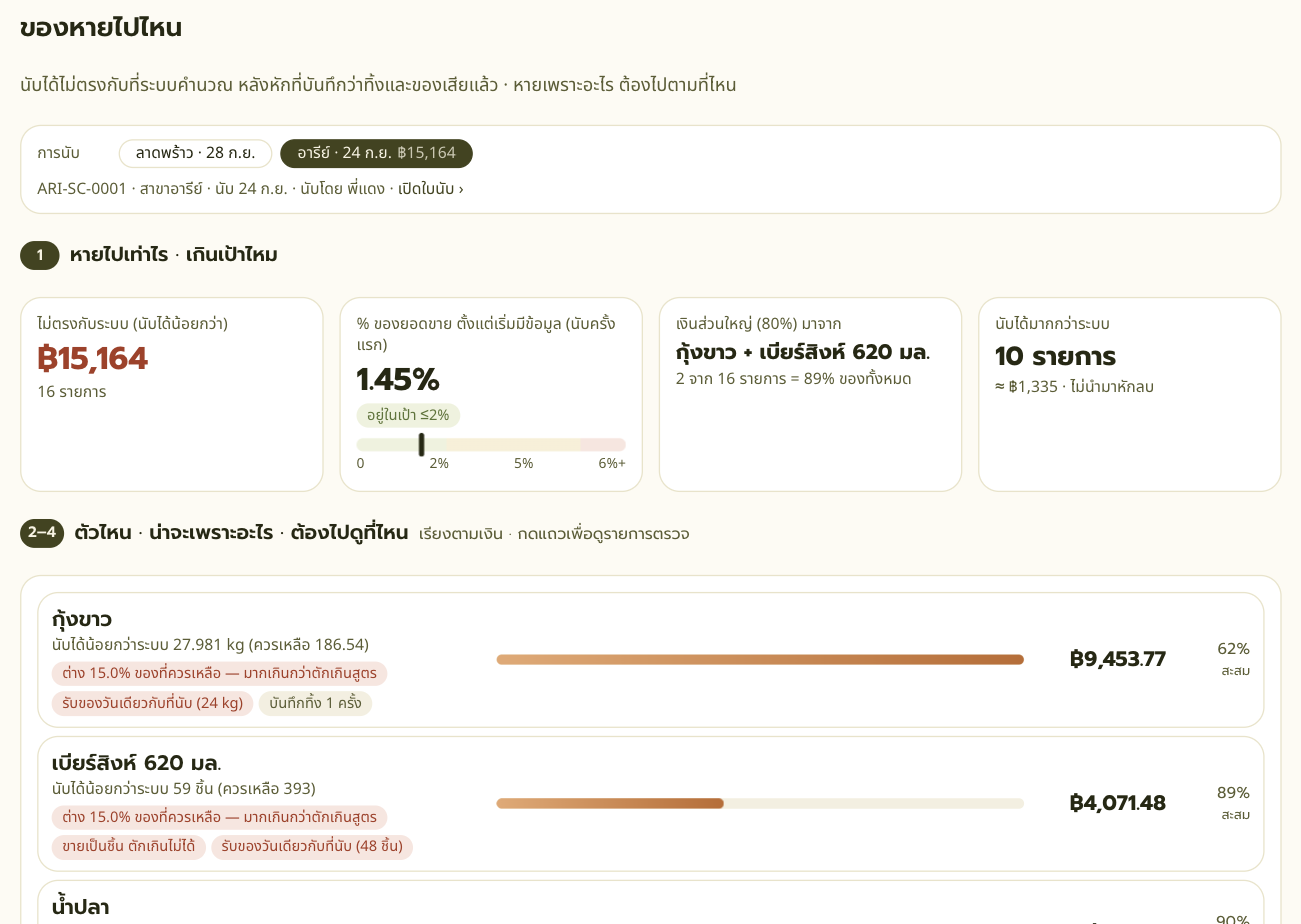Click the 'ของหายไปไหน' page title
The image size is (1301, 924).
[101, 28]
